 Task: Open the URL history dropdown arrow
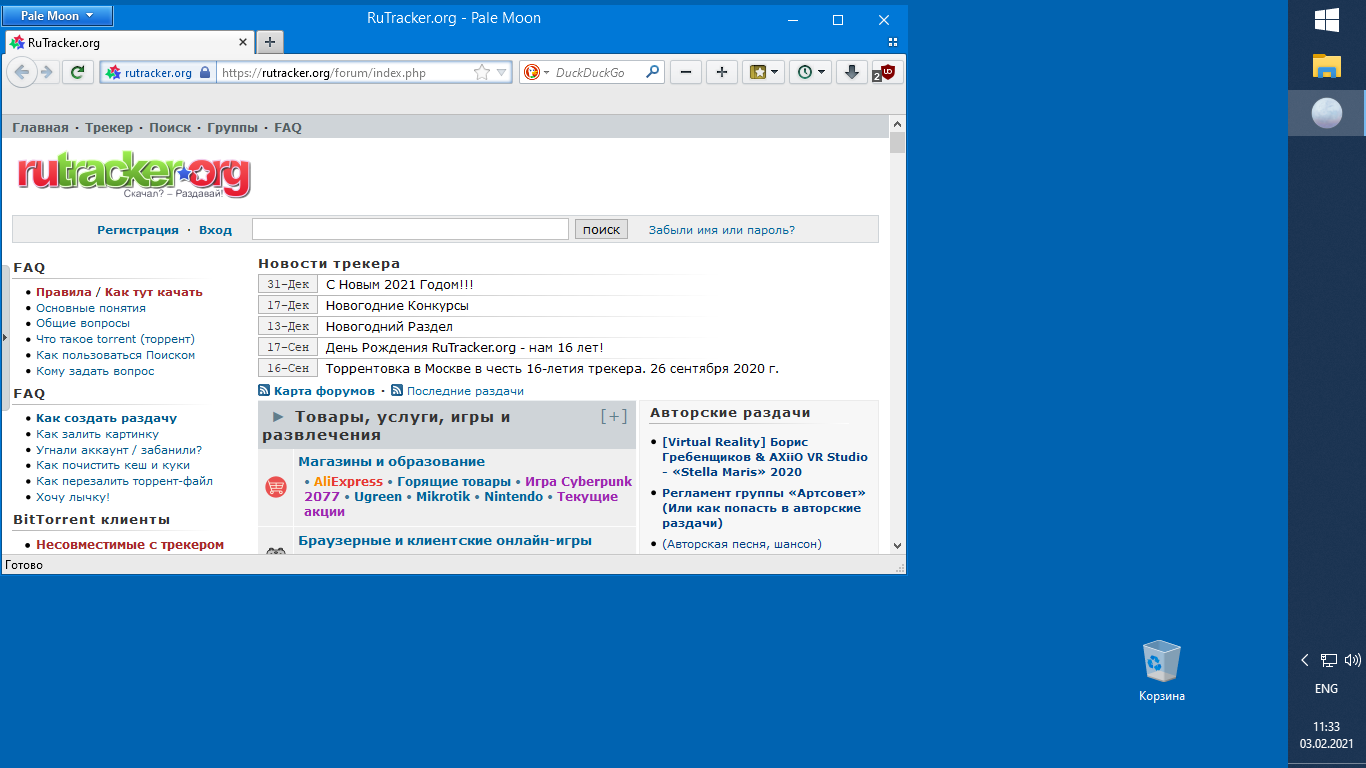click(502, 73)
